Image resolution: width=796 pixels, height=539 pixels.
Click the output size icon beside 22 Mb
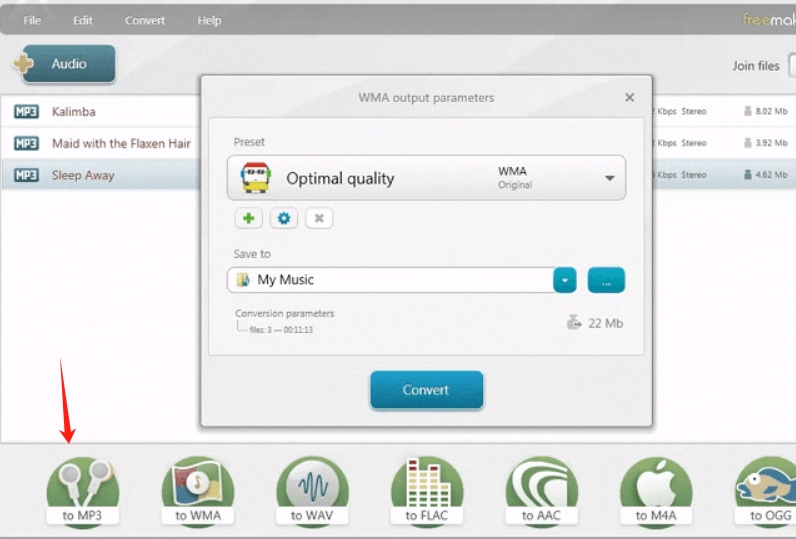click(574, 322)
